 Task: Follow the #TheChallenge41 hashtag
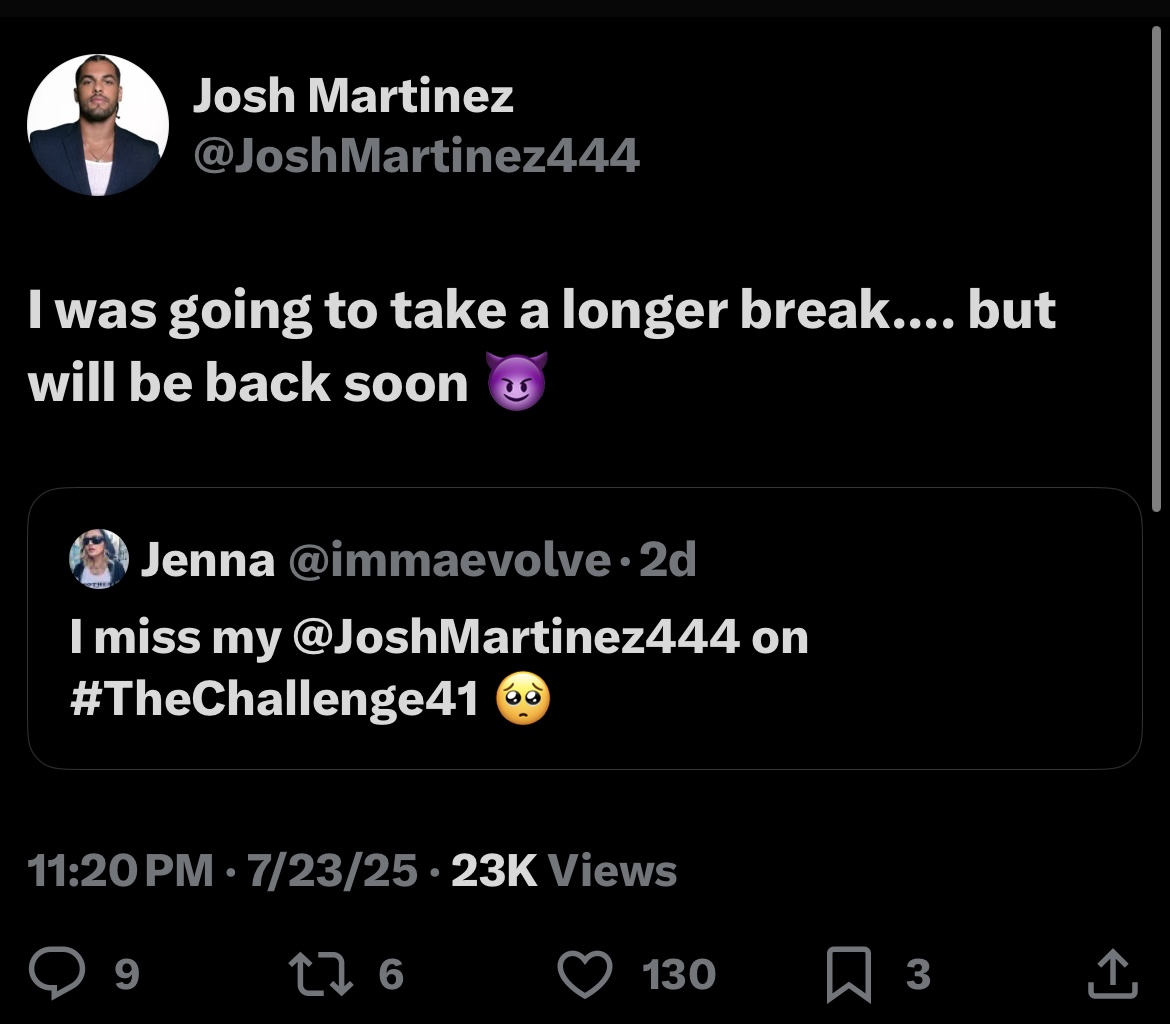275,699
